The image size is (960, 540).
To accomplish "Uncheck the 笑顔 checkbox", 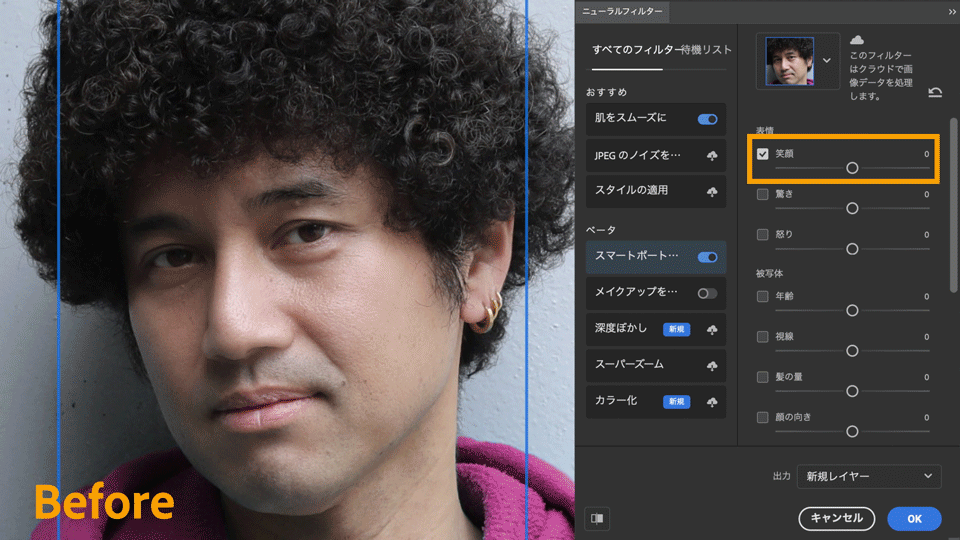I will coord(762,154).
